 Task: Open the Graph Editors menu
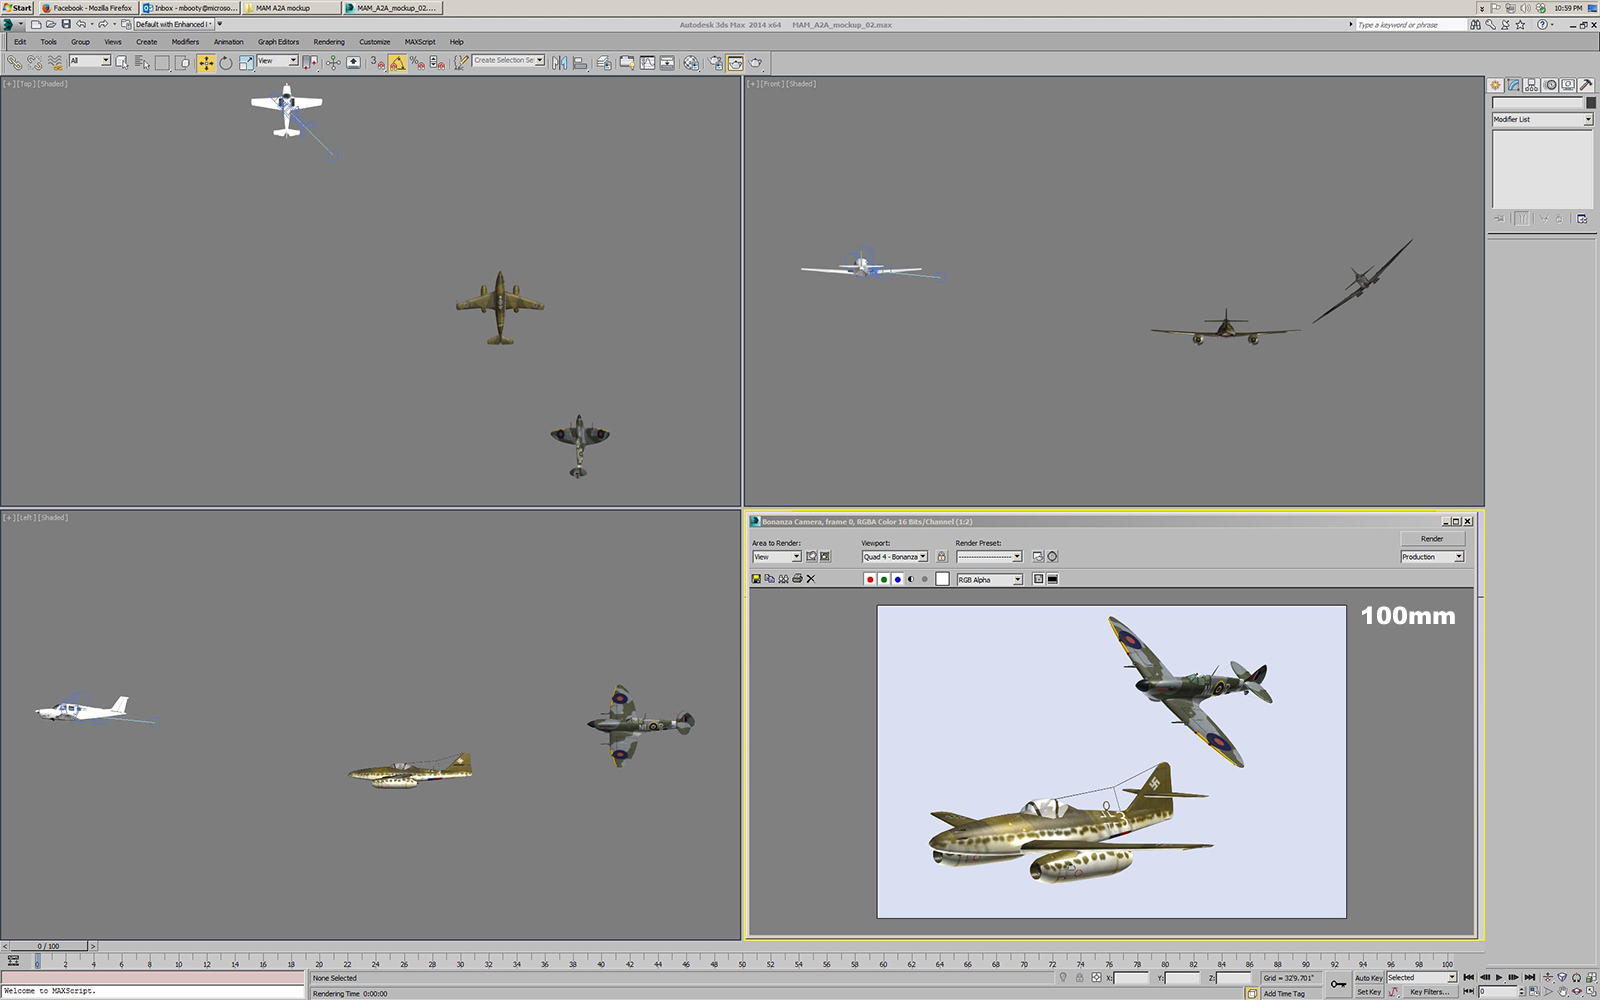(278, 42)
